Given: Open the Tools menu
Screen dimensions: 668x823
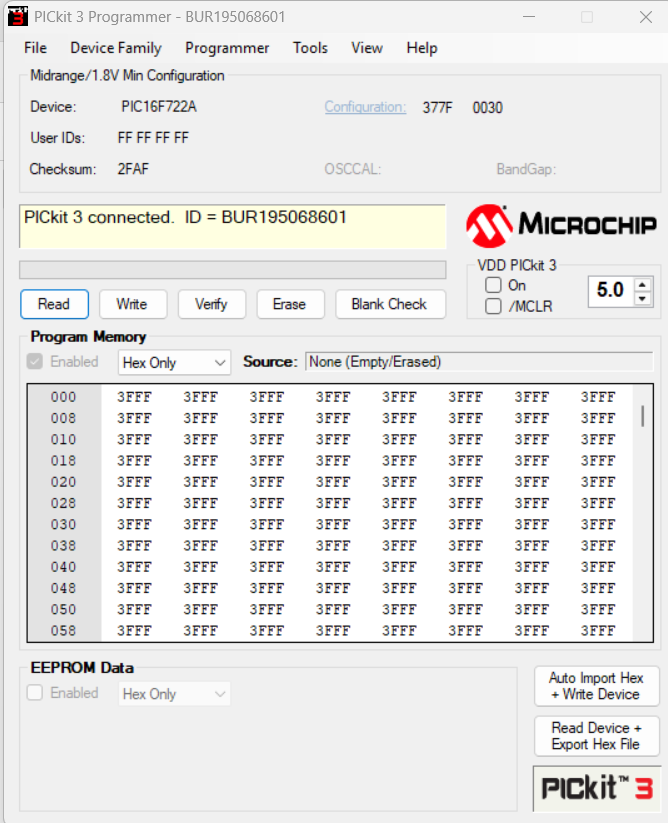Looking at the screenshot, I should 310,48.
